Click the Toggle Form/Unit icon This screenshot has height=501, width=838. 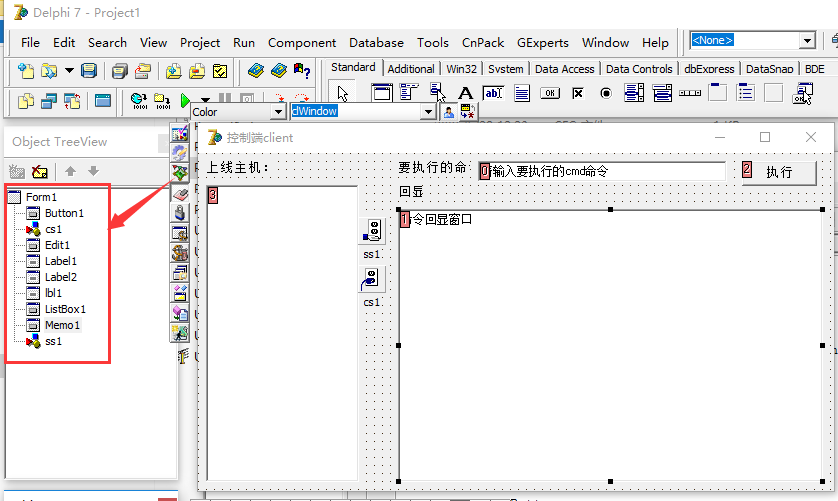[72, 101]
